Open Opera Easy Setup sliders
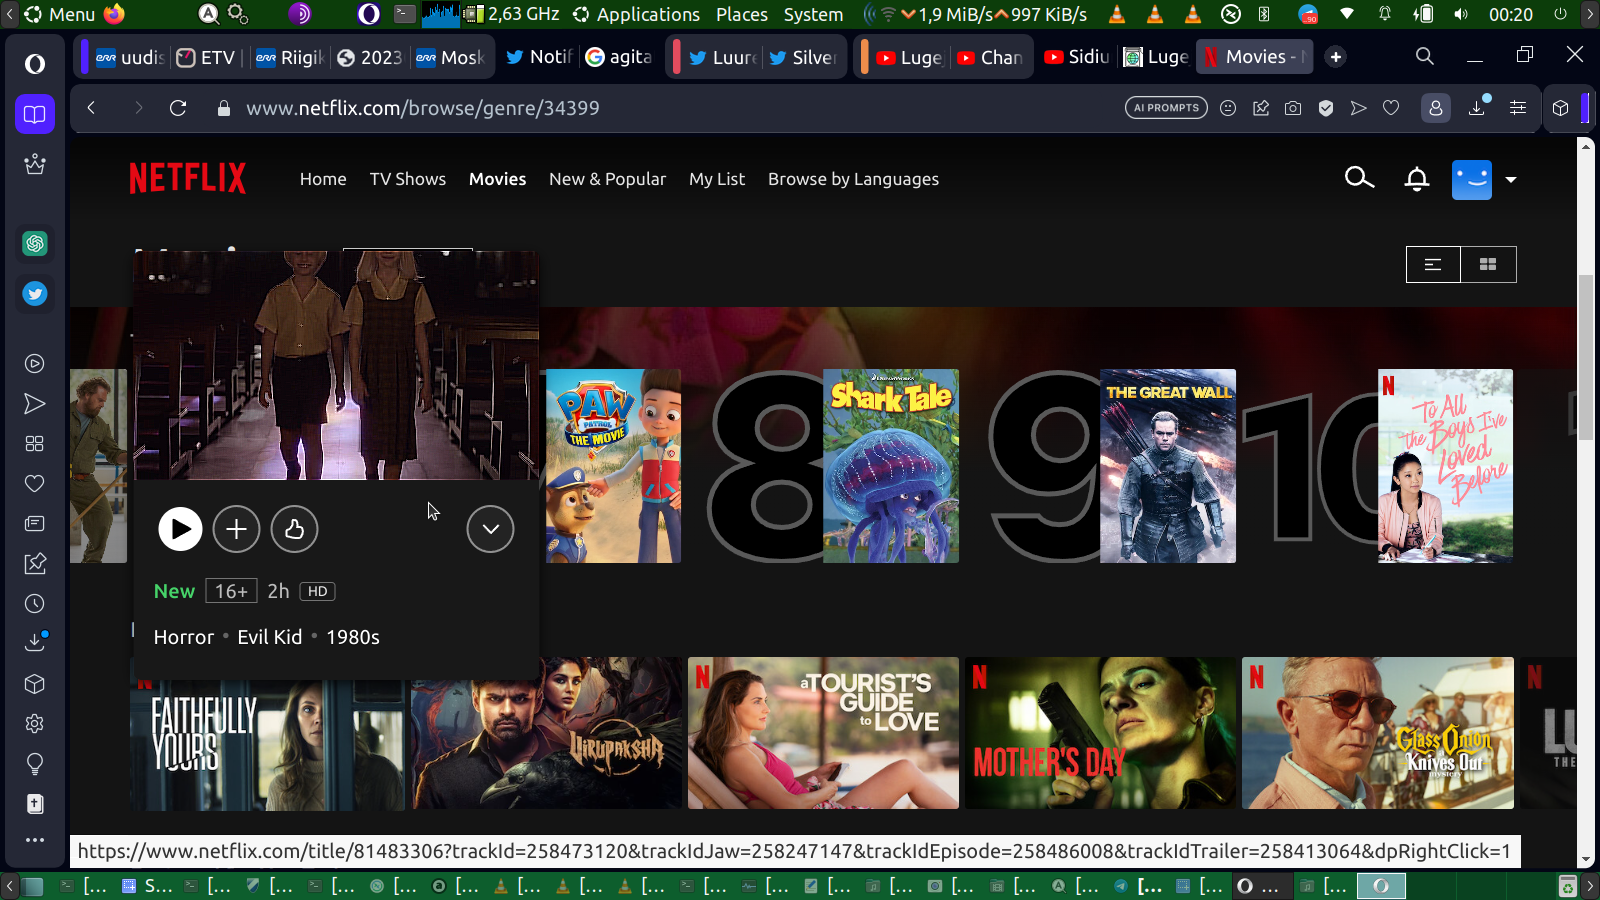Screen dimensions: 1600x900 click(x=1518, y=108)
